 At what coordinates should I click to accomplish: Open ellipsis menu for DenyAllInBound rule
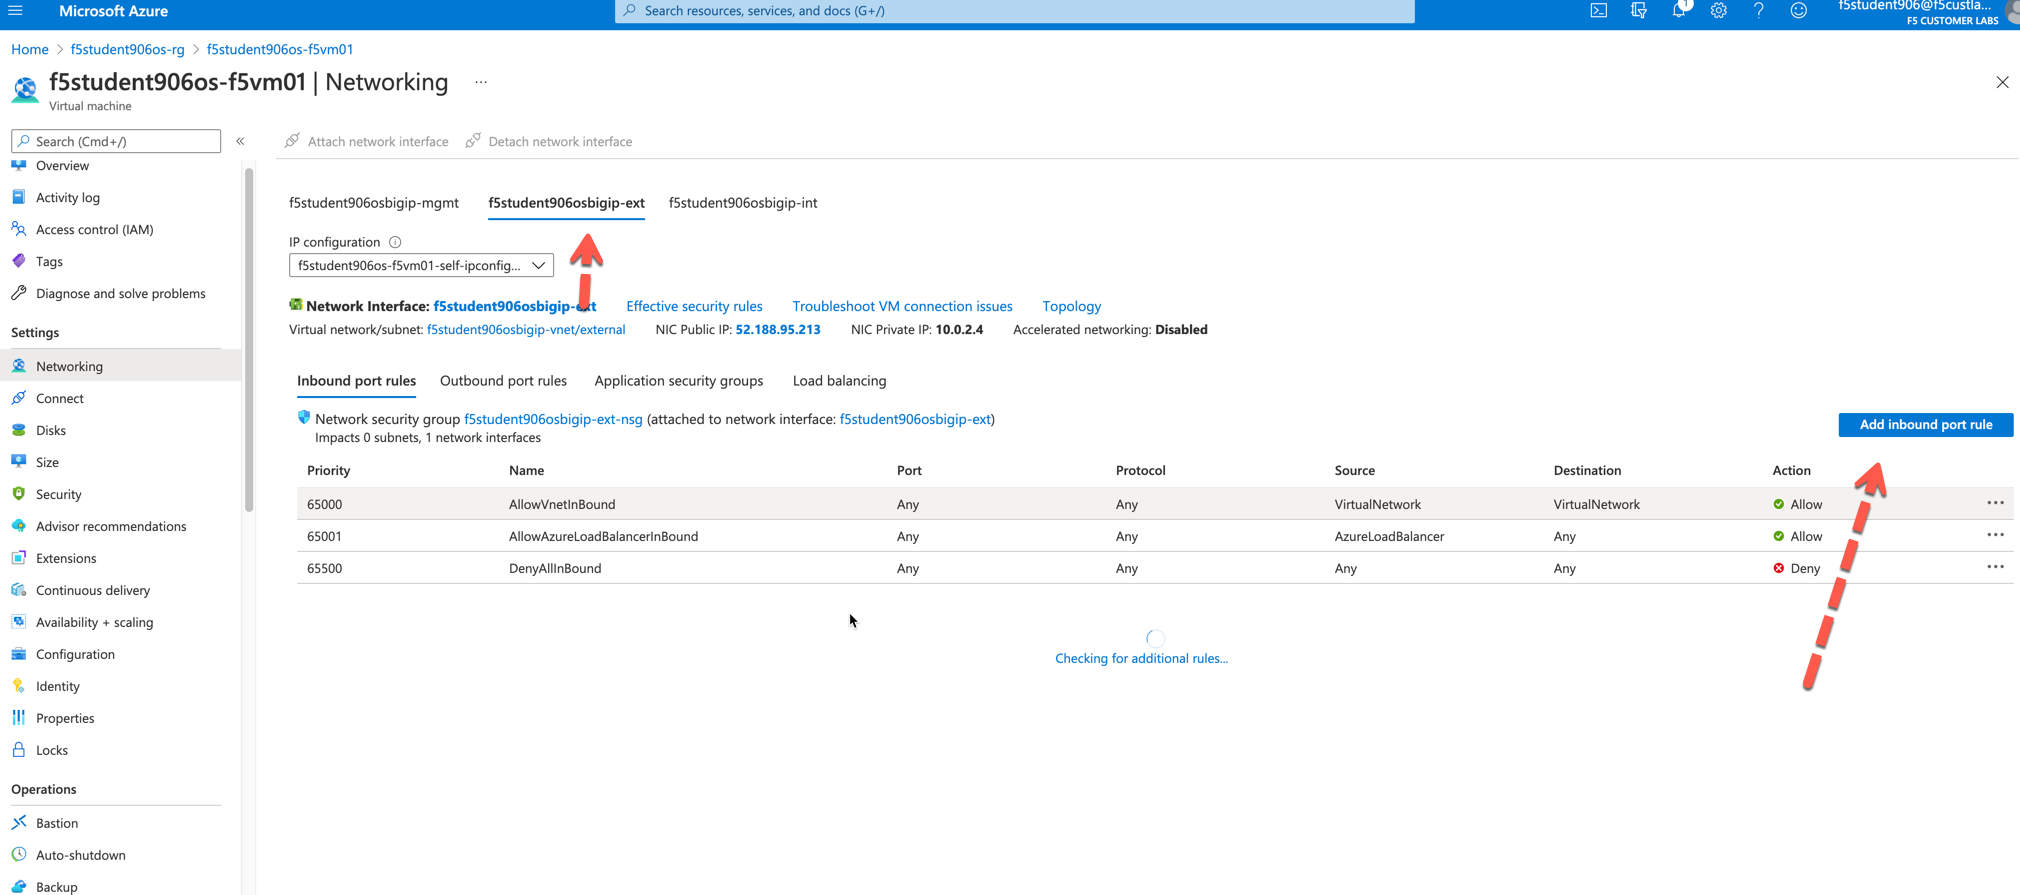click(1995, 567)
